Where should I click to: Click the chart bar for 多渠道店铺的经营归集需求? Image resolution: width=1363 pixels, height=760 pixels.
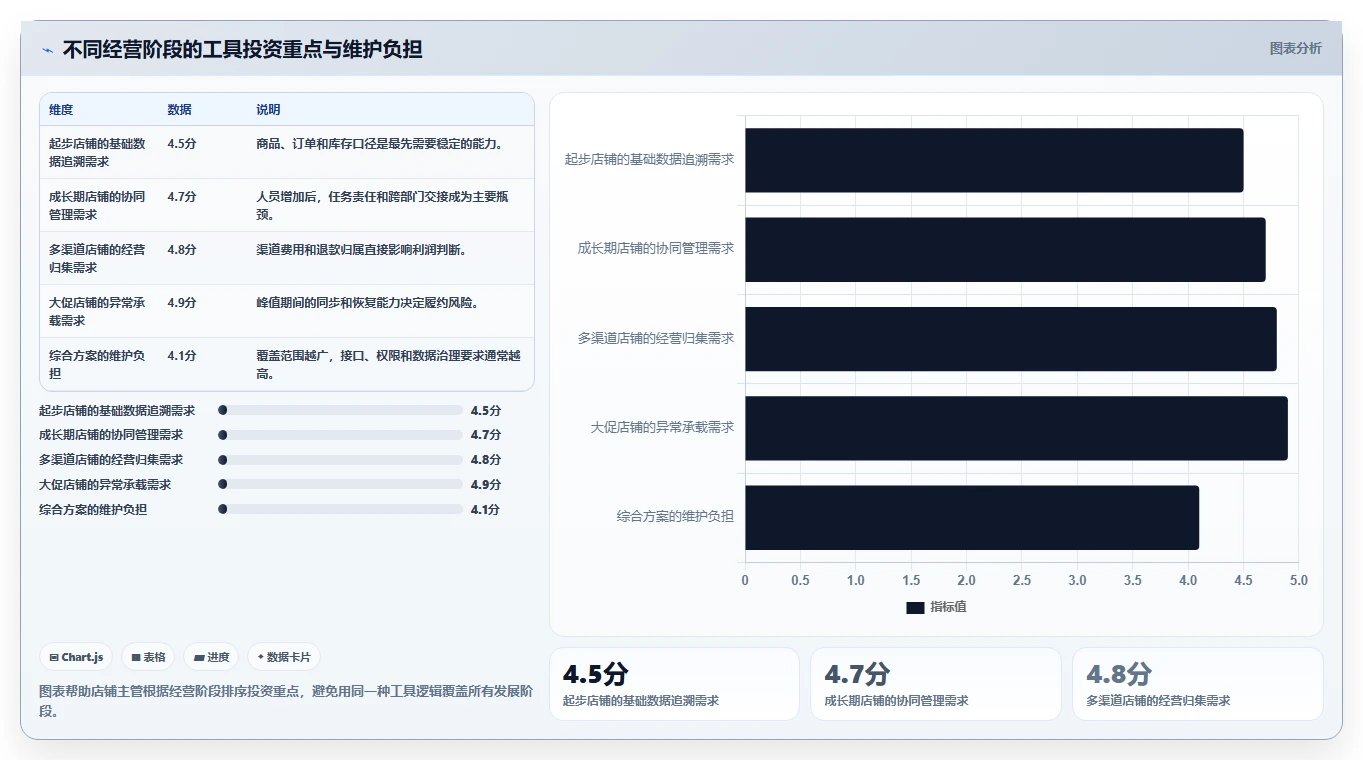[1011, 338]
